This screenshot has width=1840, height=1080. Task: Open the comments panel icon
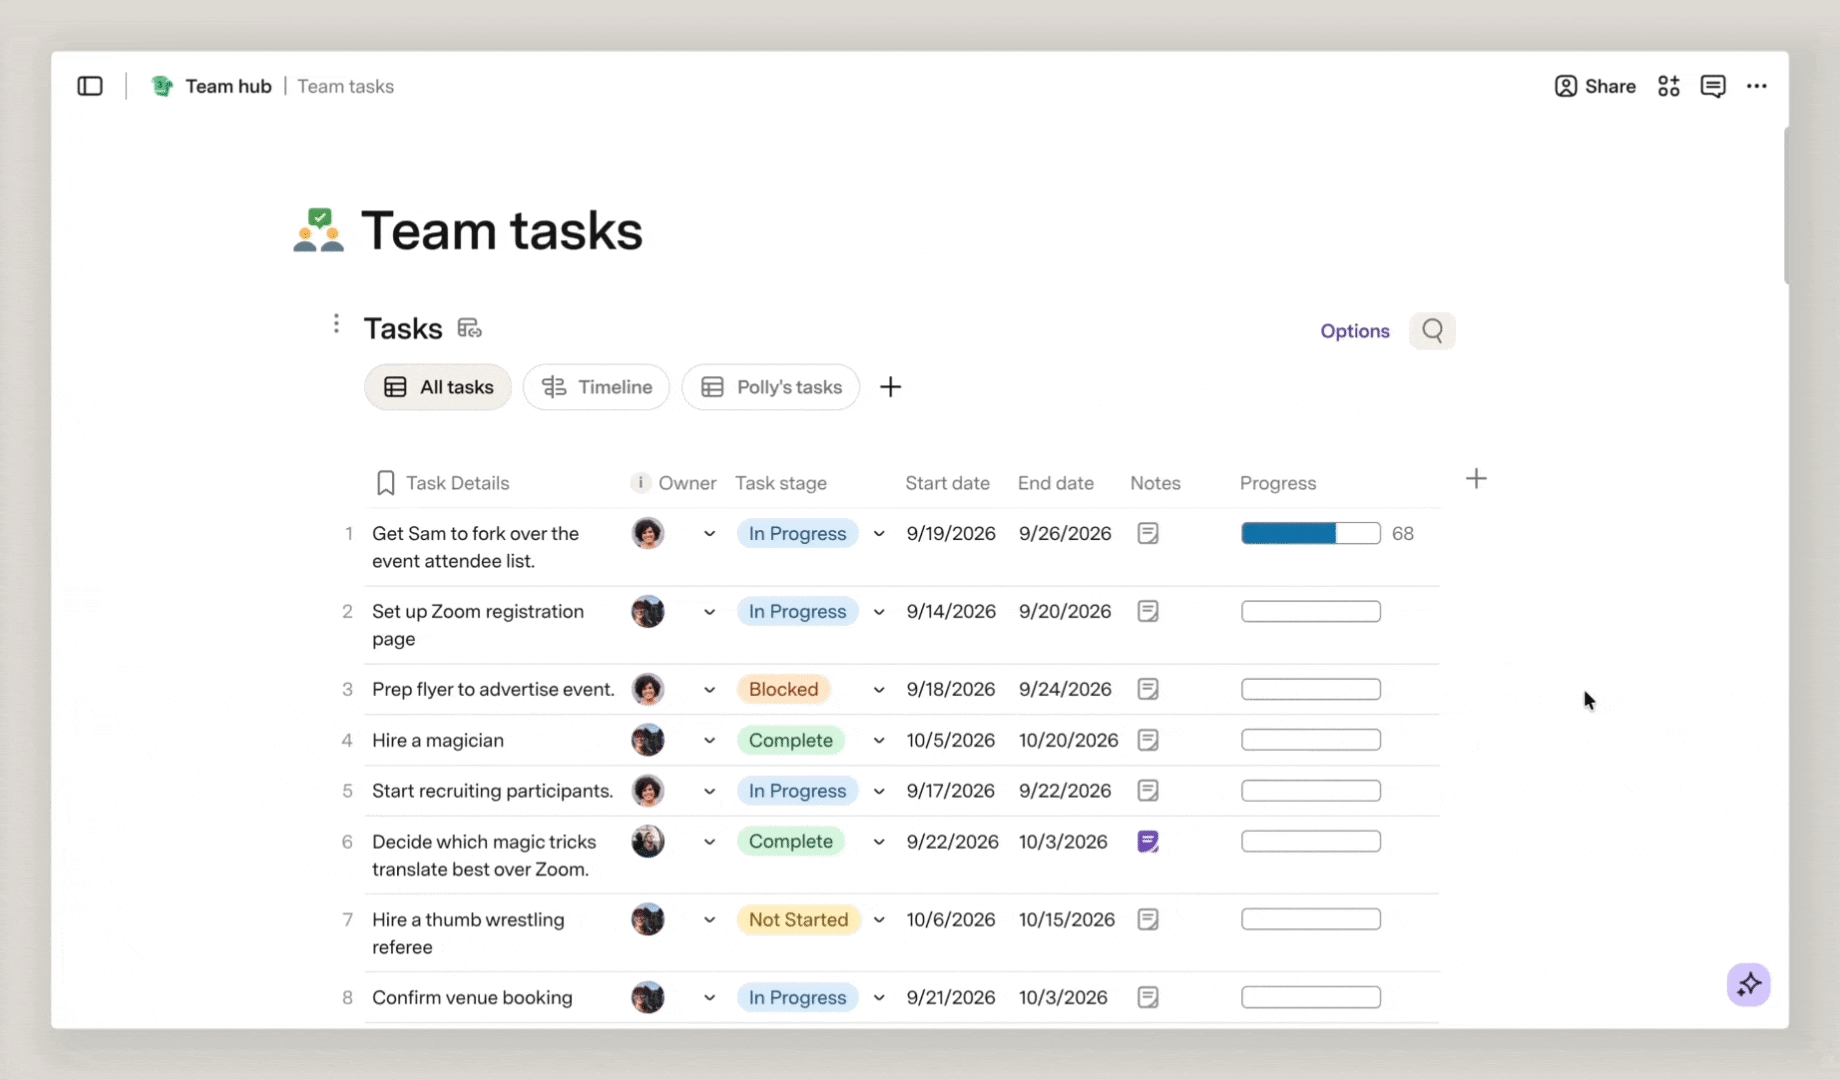(1712, 86)
